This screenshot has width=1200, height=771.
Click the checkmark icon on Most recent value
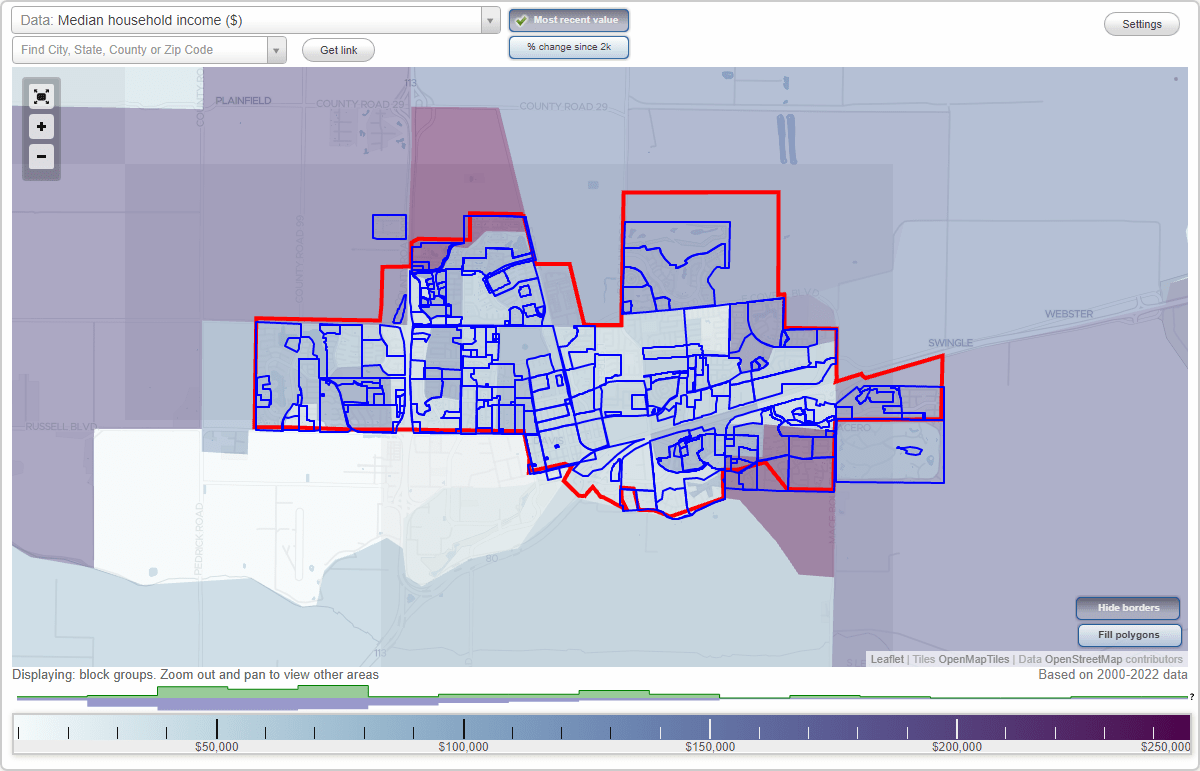tap(521, 19)
